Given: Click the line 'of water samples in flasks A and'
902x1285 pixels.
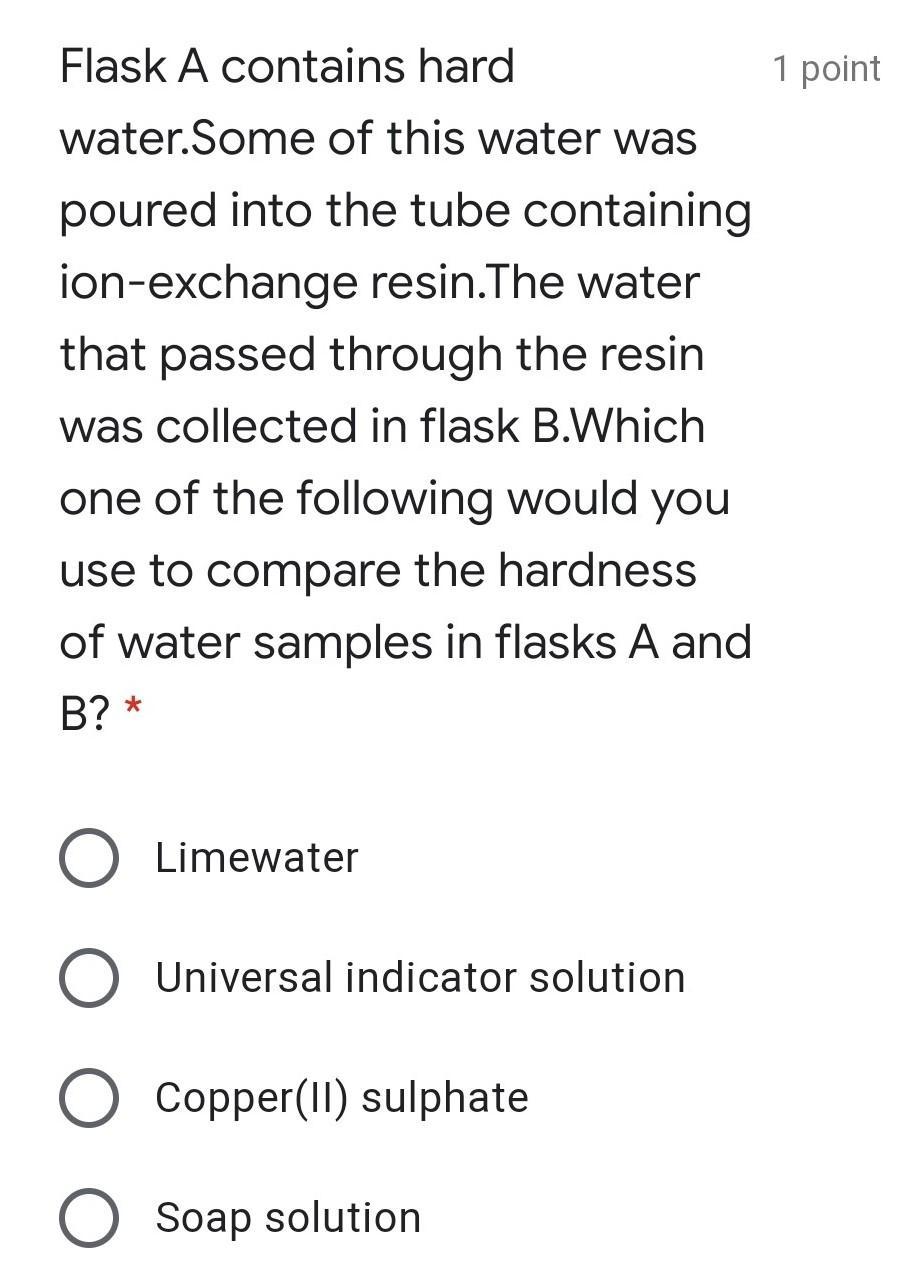Looking at the screenshot, I should (x=405, y=643).
